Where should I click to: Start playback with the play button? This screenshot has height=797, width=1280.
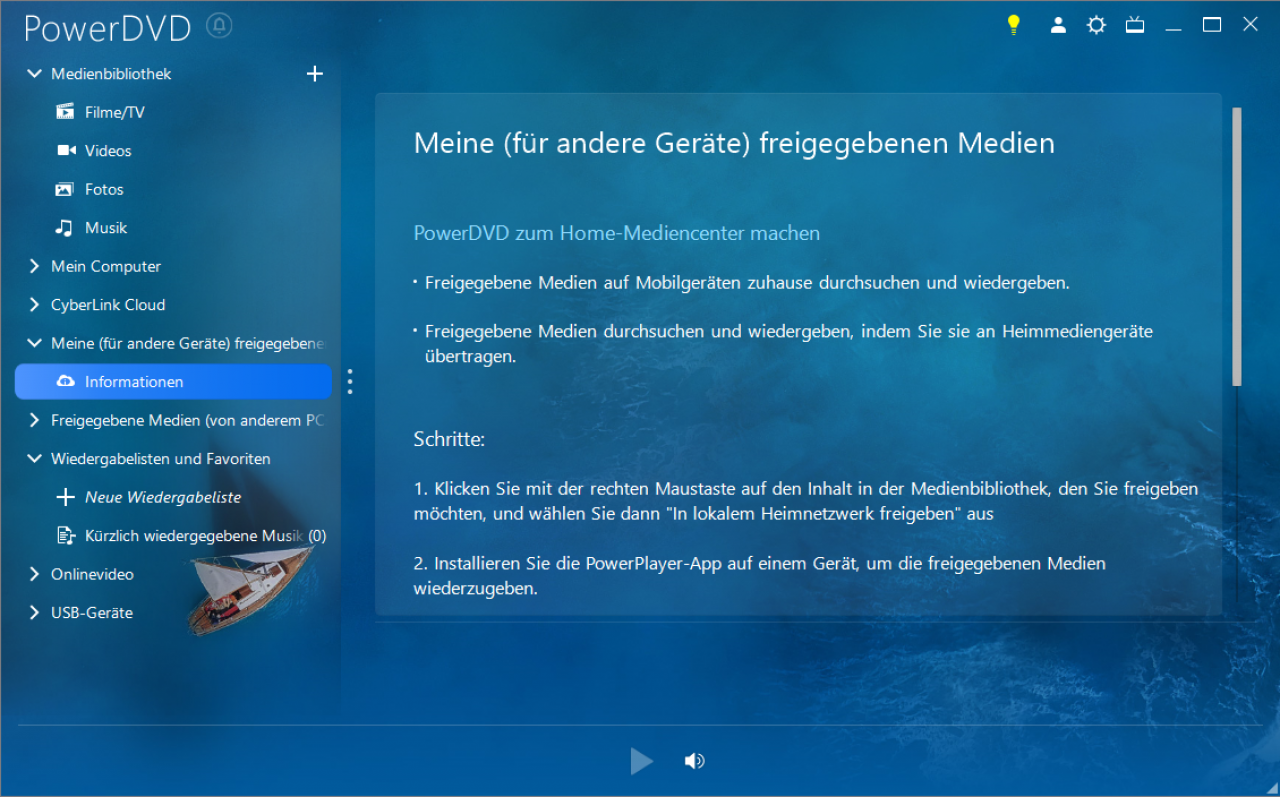(641, 761)
